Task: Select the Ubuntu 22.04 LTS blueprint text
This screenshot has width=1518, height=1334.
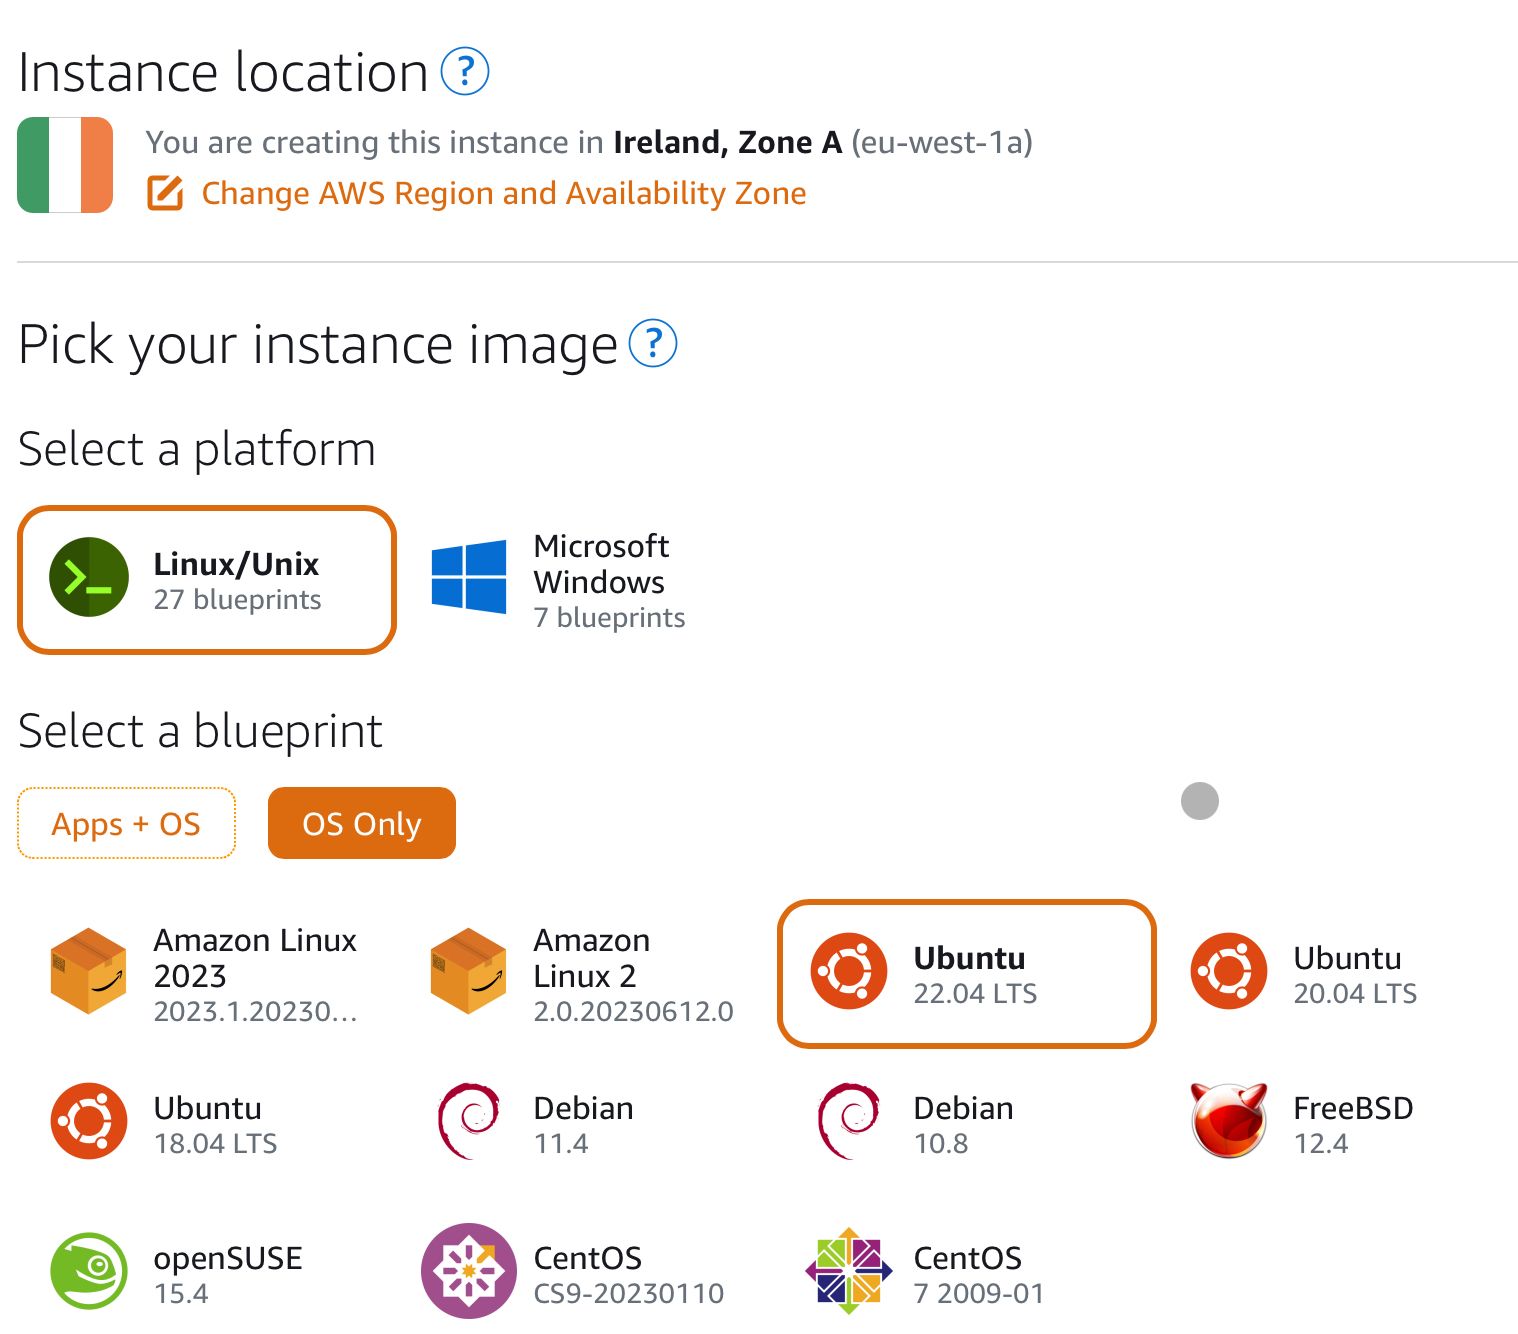Action: [x=975, y=975]
